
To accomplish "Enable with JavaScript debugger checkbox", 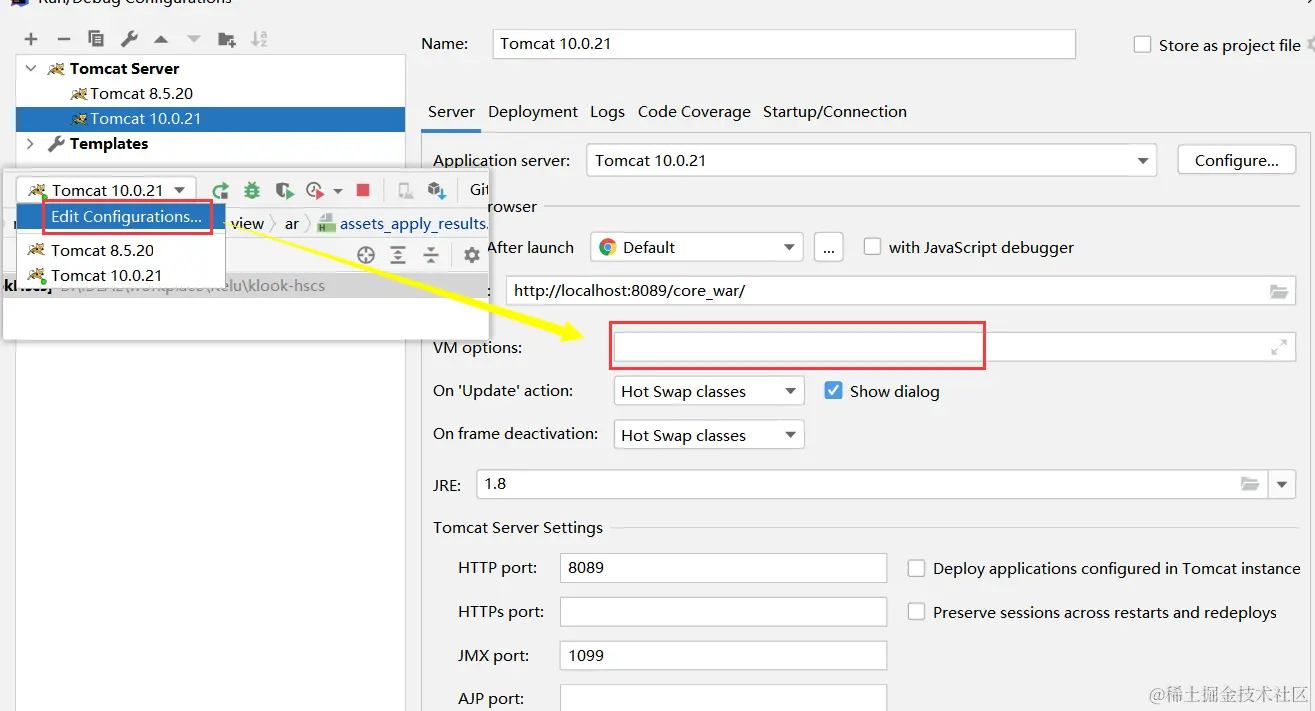I will coord(872,247).
